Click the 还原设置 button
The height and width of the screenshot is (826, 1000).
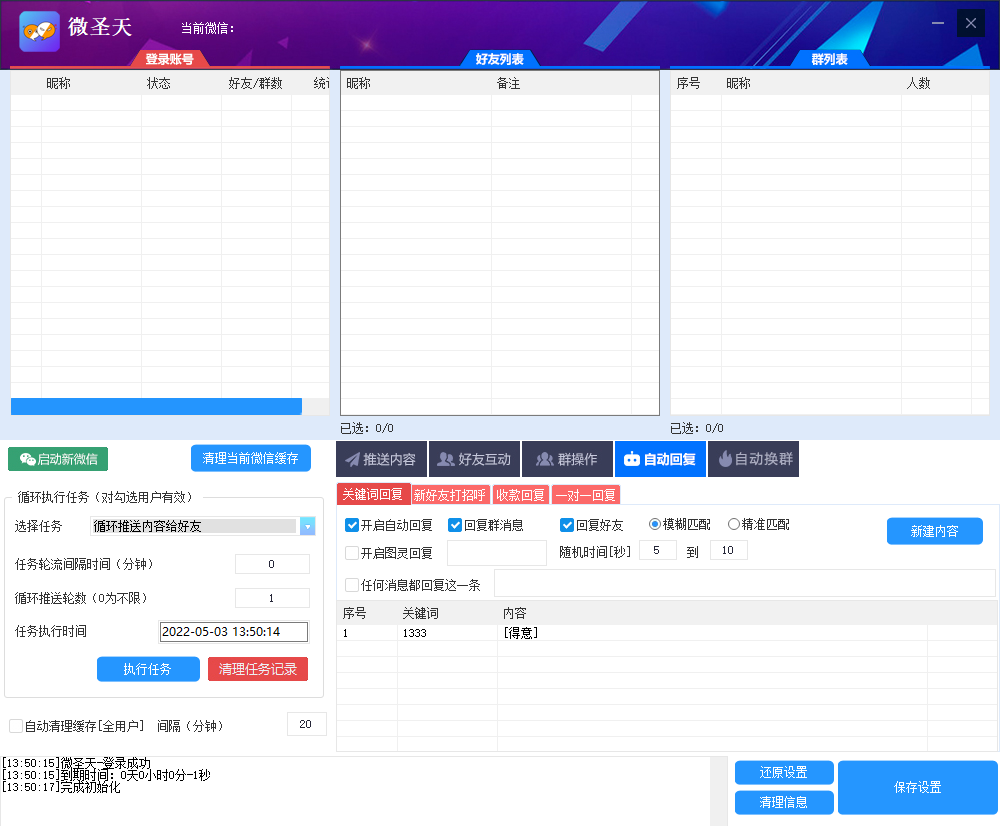tap(784, 772)
